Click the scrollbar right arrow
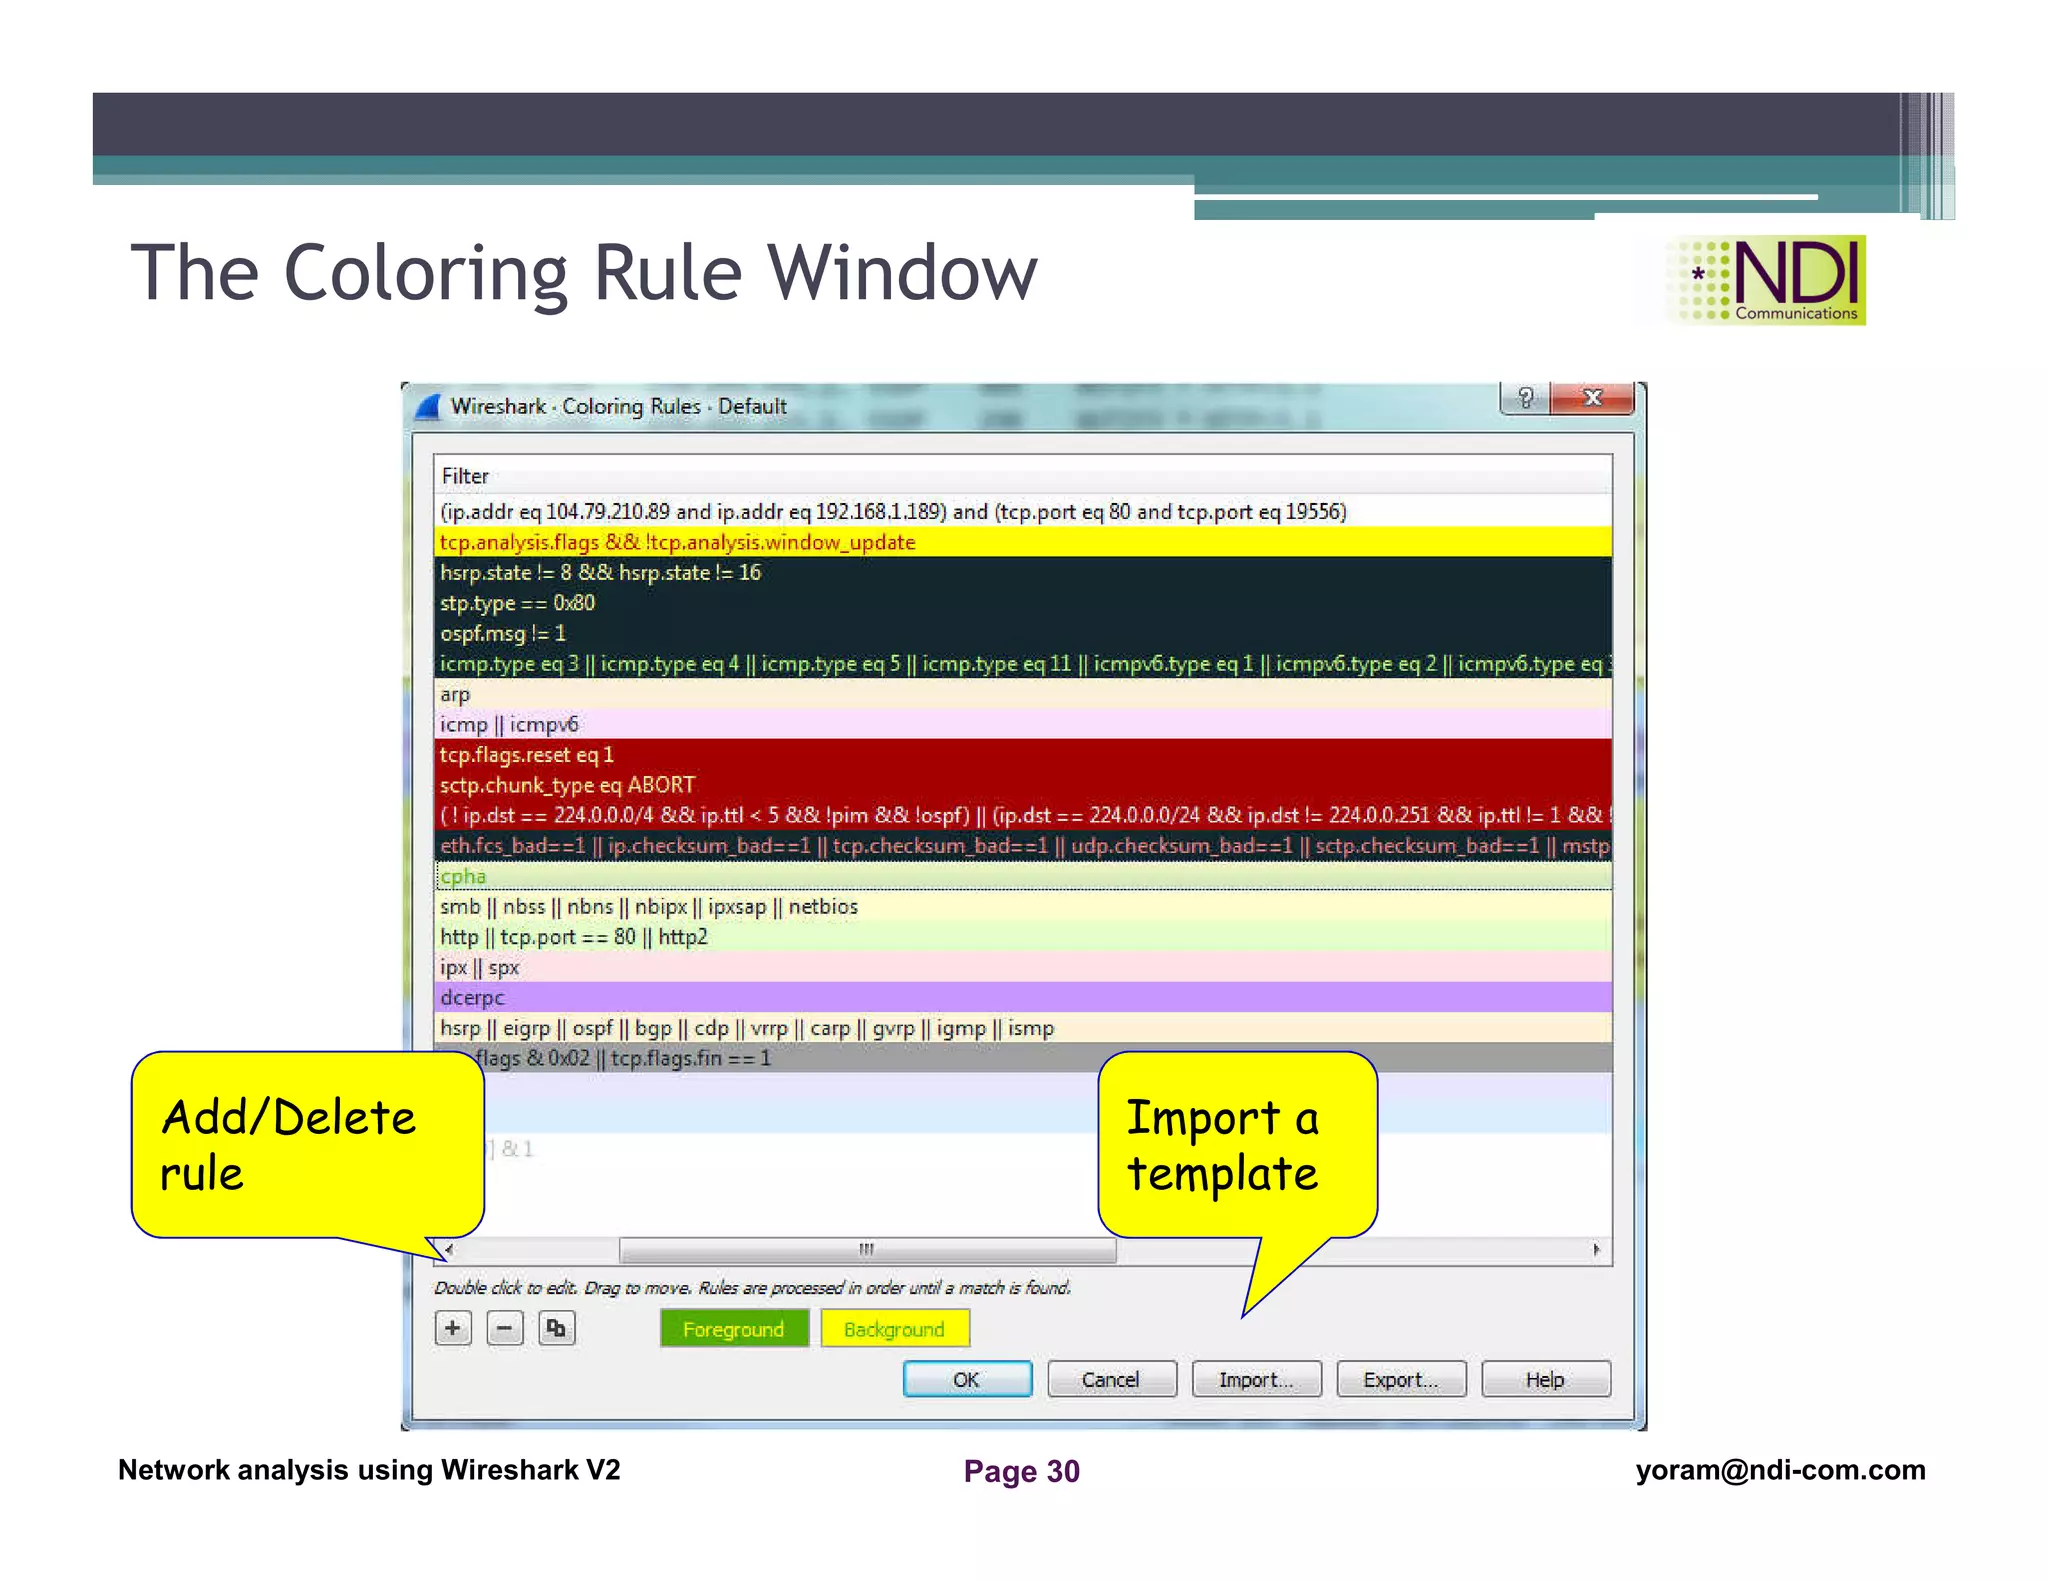The image size is (2048, 1582). click(1596, 1249)
